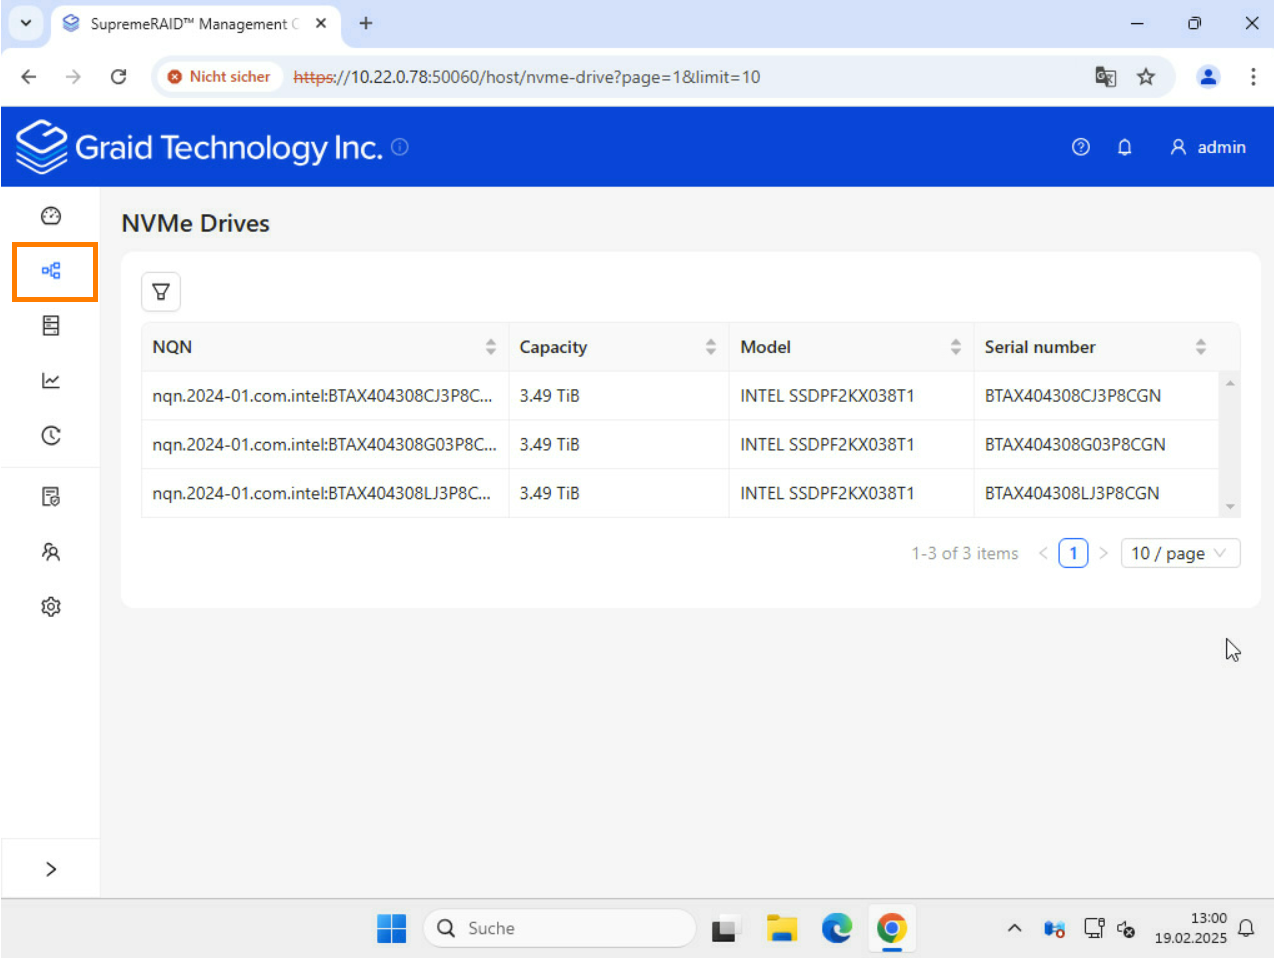Click the previous page arrow
1274x959 pixels.
tap(1043, 553)
